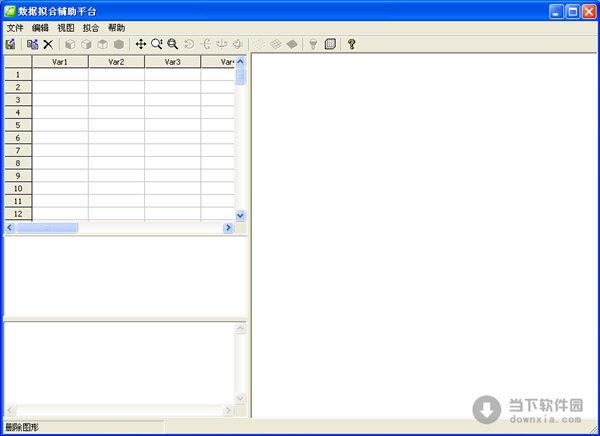Select the second grayed cube view icon
The image size is (600, 436).
[x=86, y=44]
